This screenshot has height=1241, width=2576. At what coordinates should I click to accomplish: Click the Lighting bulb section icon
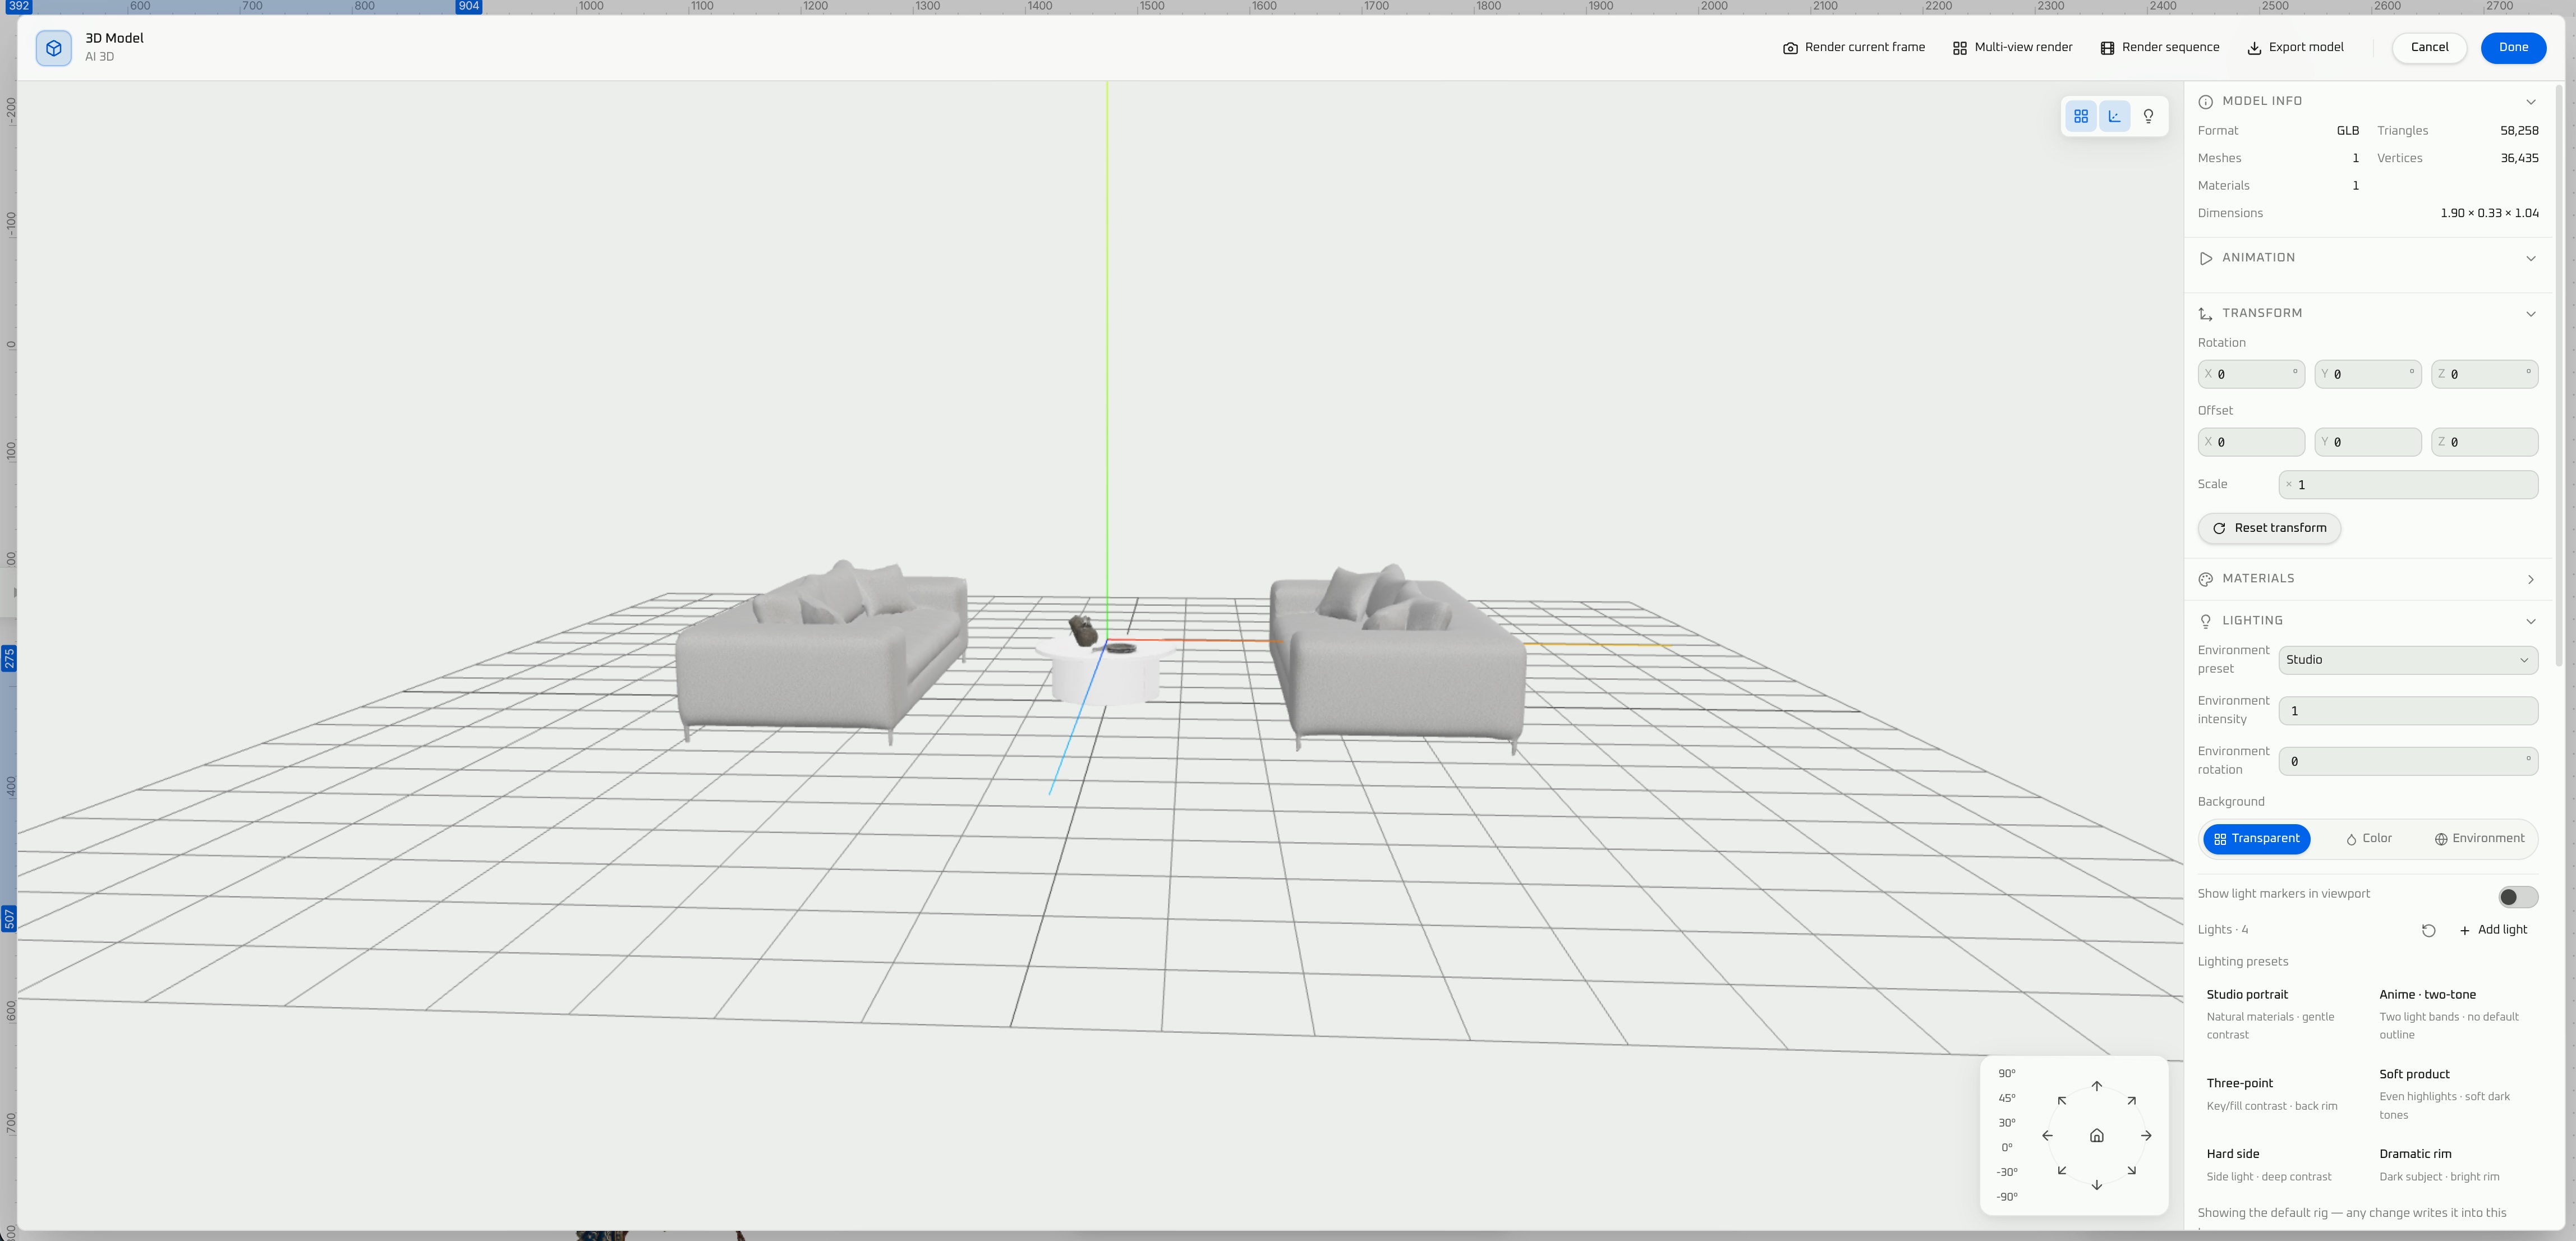[x=2206, y=621]
